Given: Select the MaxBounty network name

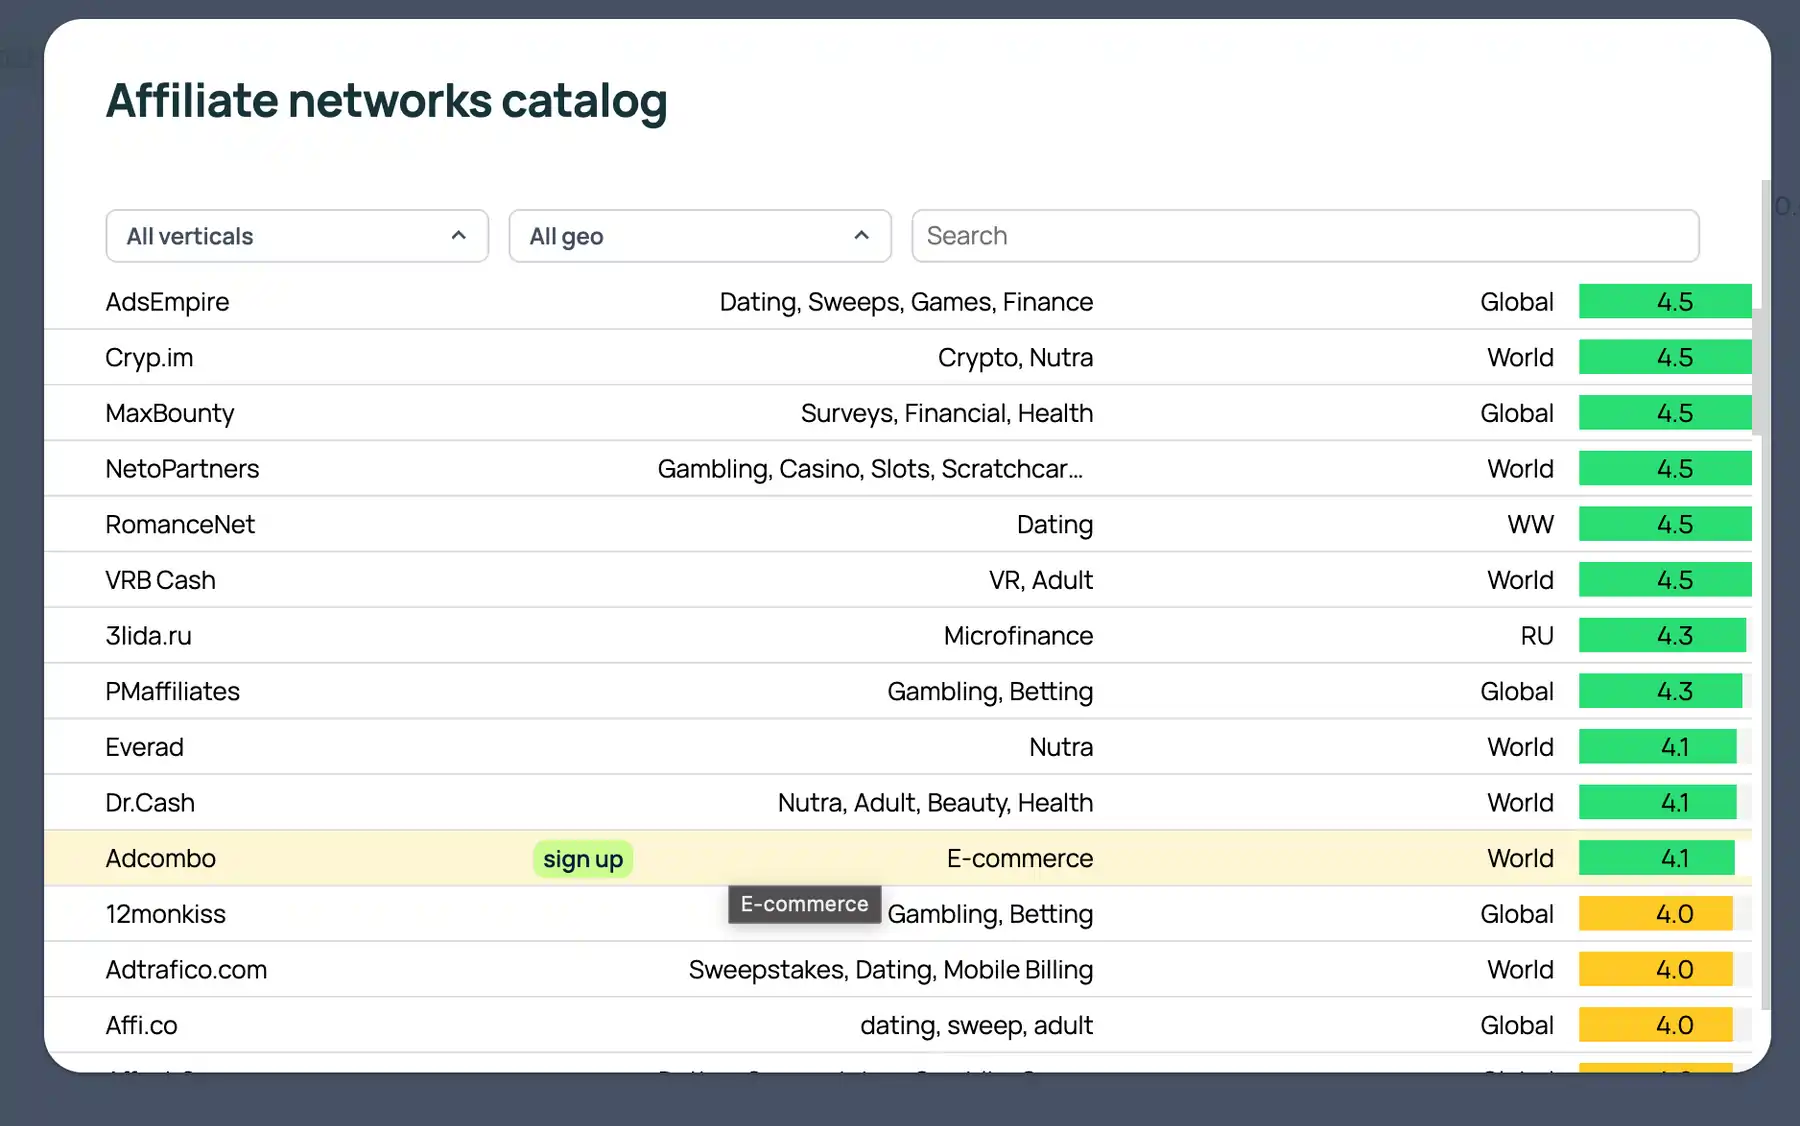Looking at the screenshot, I should pos(170,413).
